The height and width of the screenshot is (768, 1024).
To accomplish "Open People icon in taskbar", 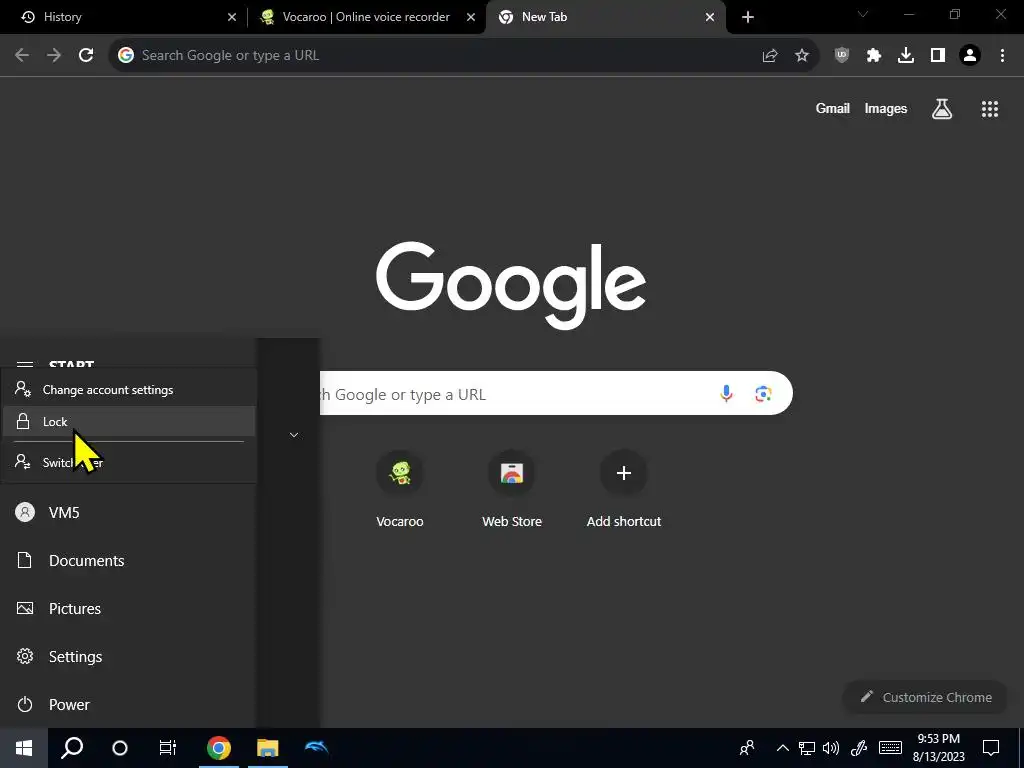I will coord(747,748).
